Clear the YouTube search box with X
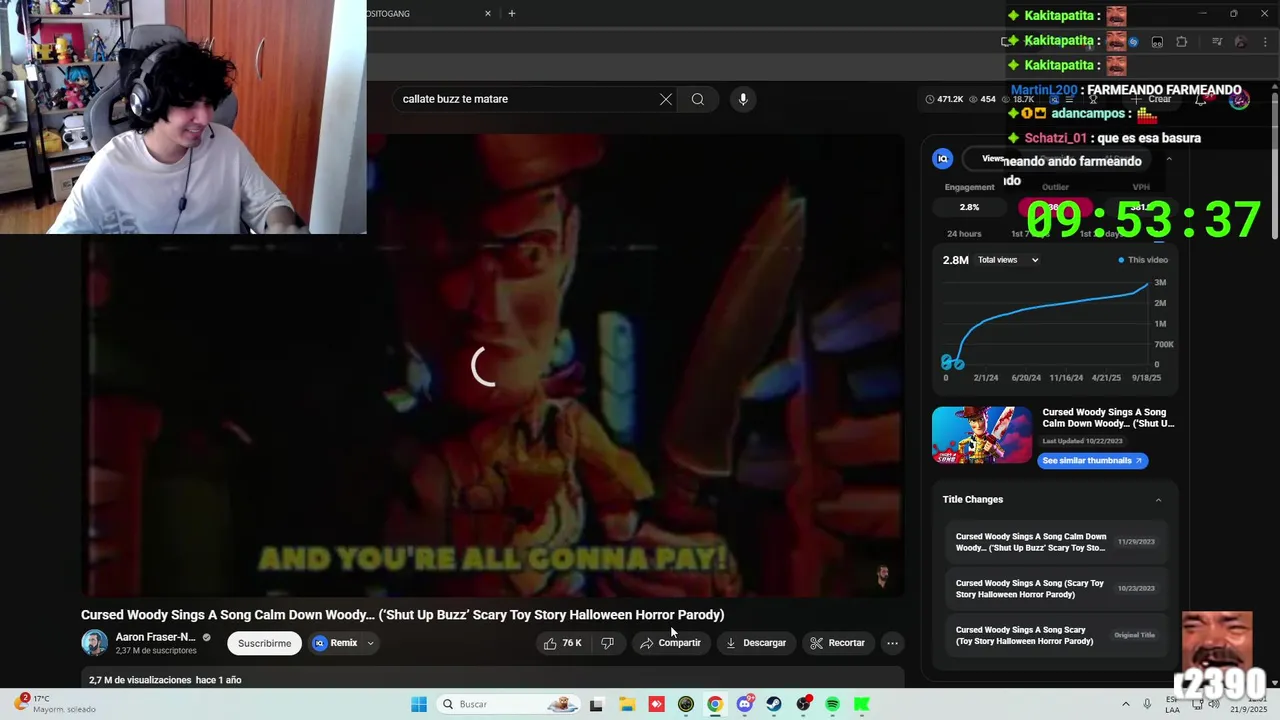Screen dimensions: 1280x720 point(666,99)
